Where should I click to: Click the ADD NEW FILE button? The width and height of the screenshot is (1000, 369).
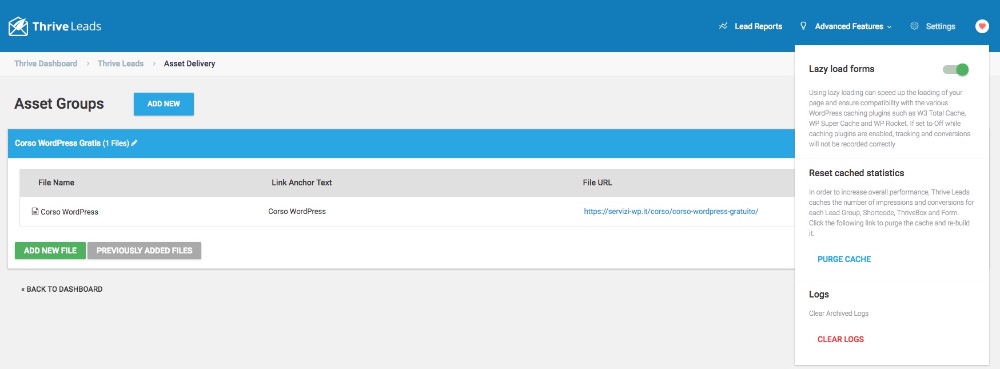point(50,250)
